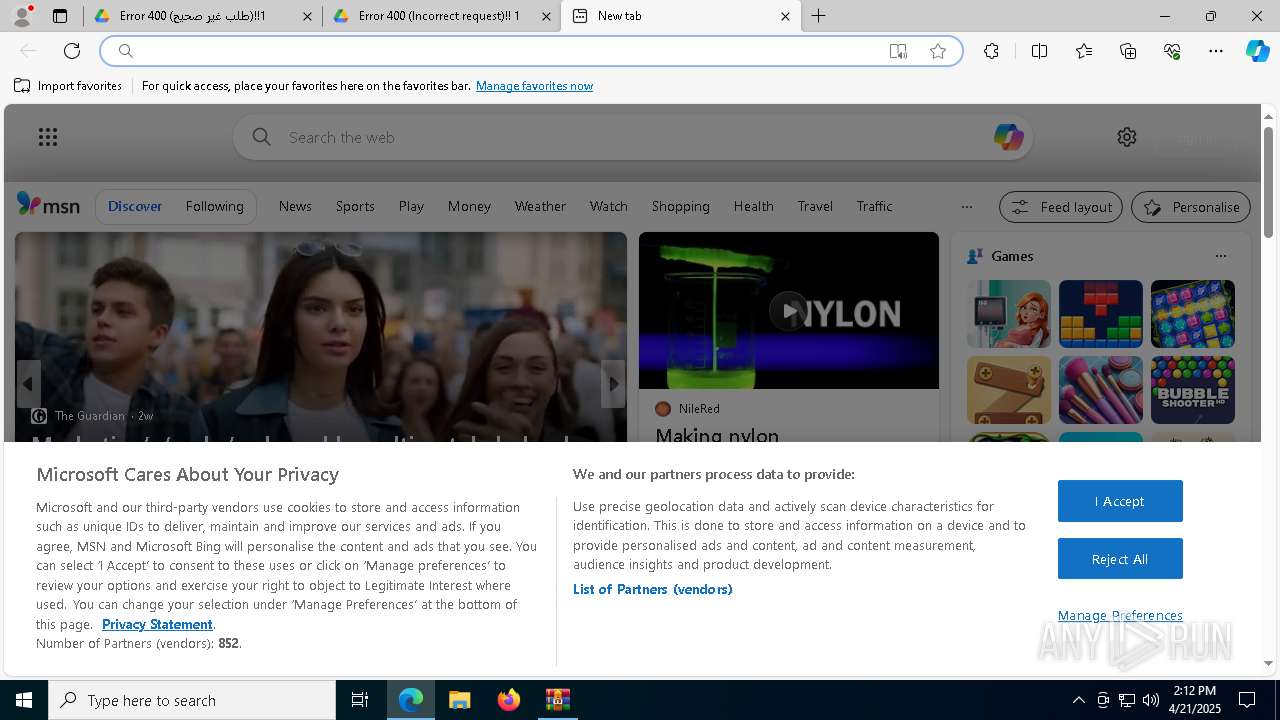Open the Watch category

[608, 206]
